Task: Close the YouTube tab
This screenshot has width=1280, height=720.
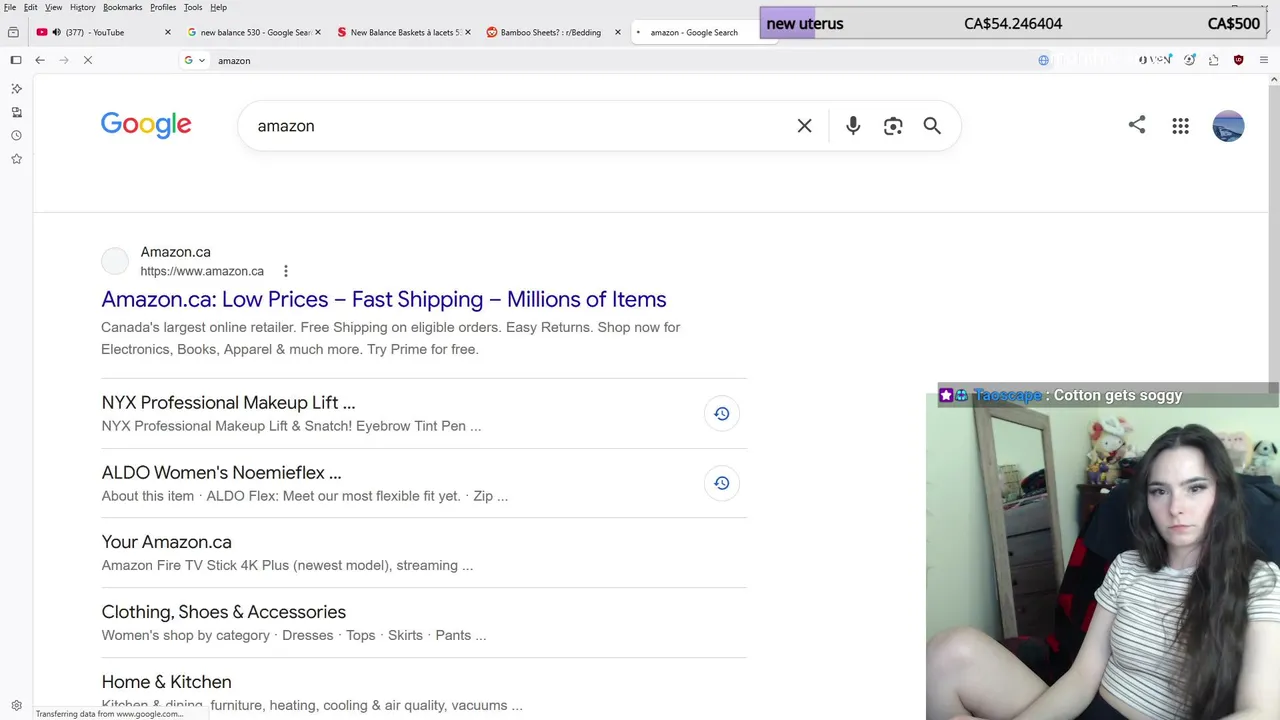Action: point(167,32)
